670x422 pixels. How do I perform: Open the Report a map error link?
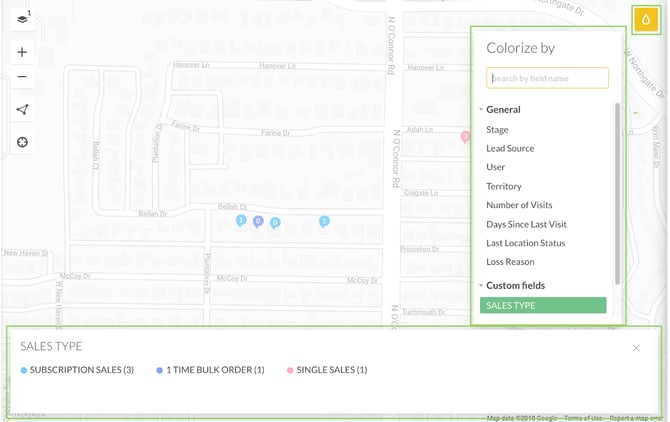click(x=636, y=418)
